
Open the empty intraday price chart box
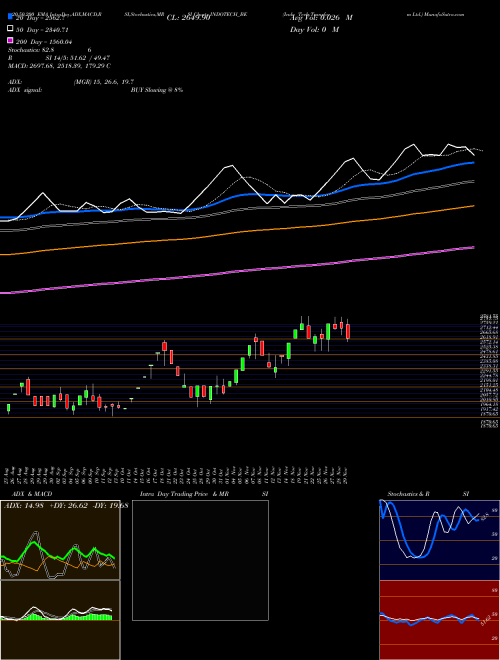200,560
